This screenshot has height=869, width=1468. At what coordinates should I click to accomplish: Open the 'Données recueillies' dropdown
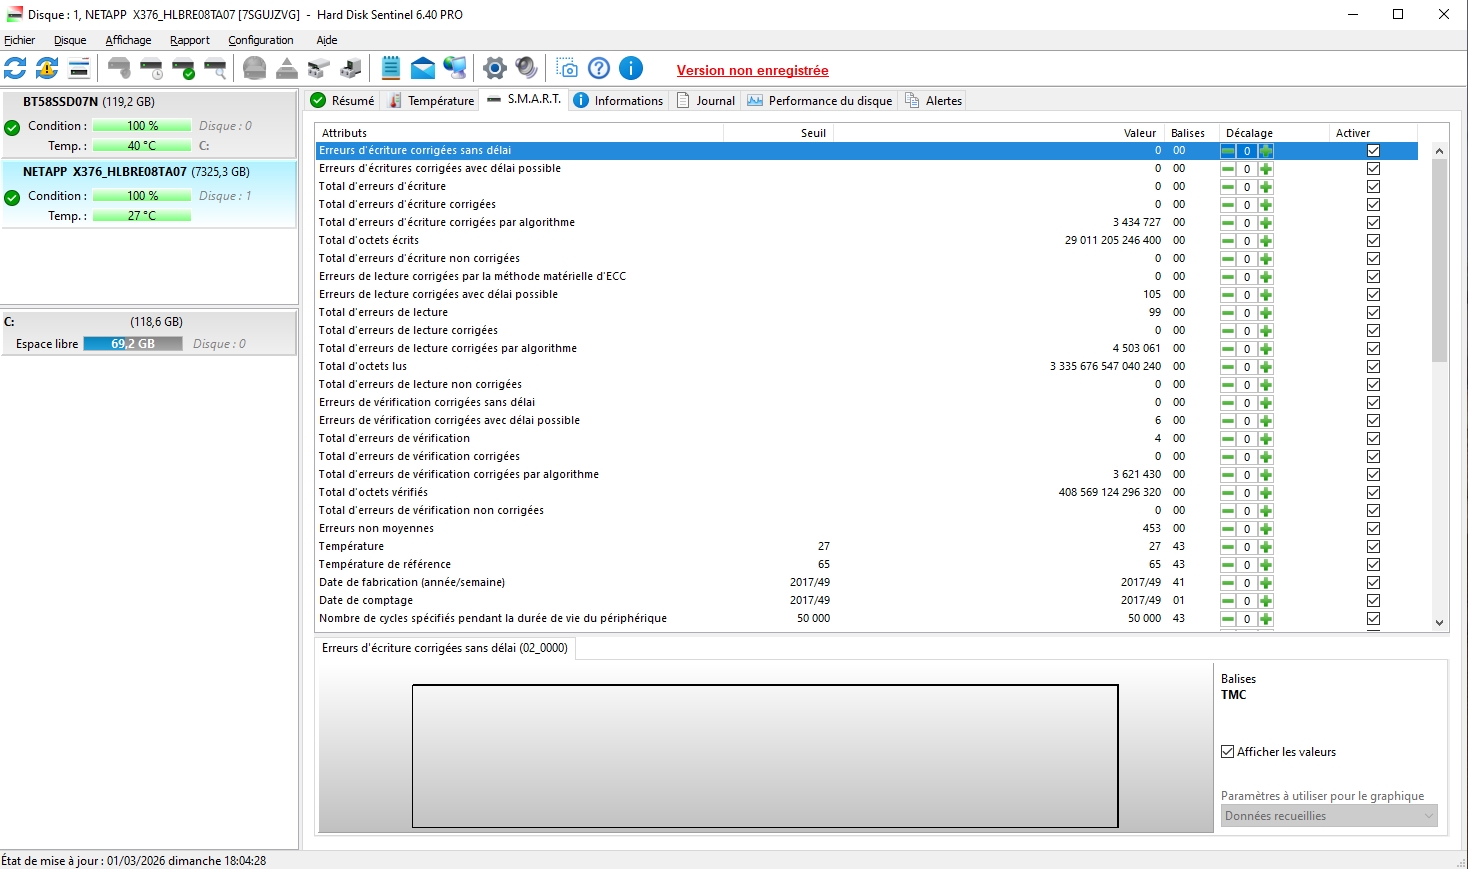[1329, 816]
